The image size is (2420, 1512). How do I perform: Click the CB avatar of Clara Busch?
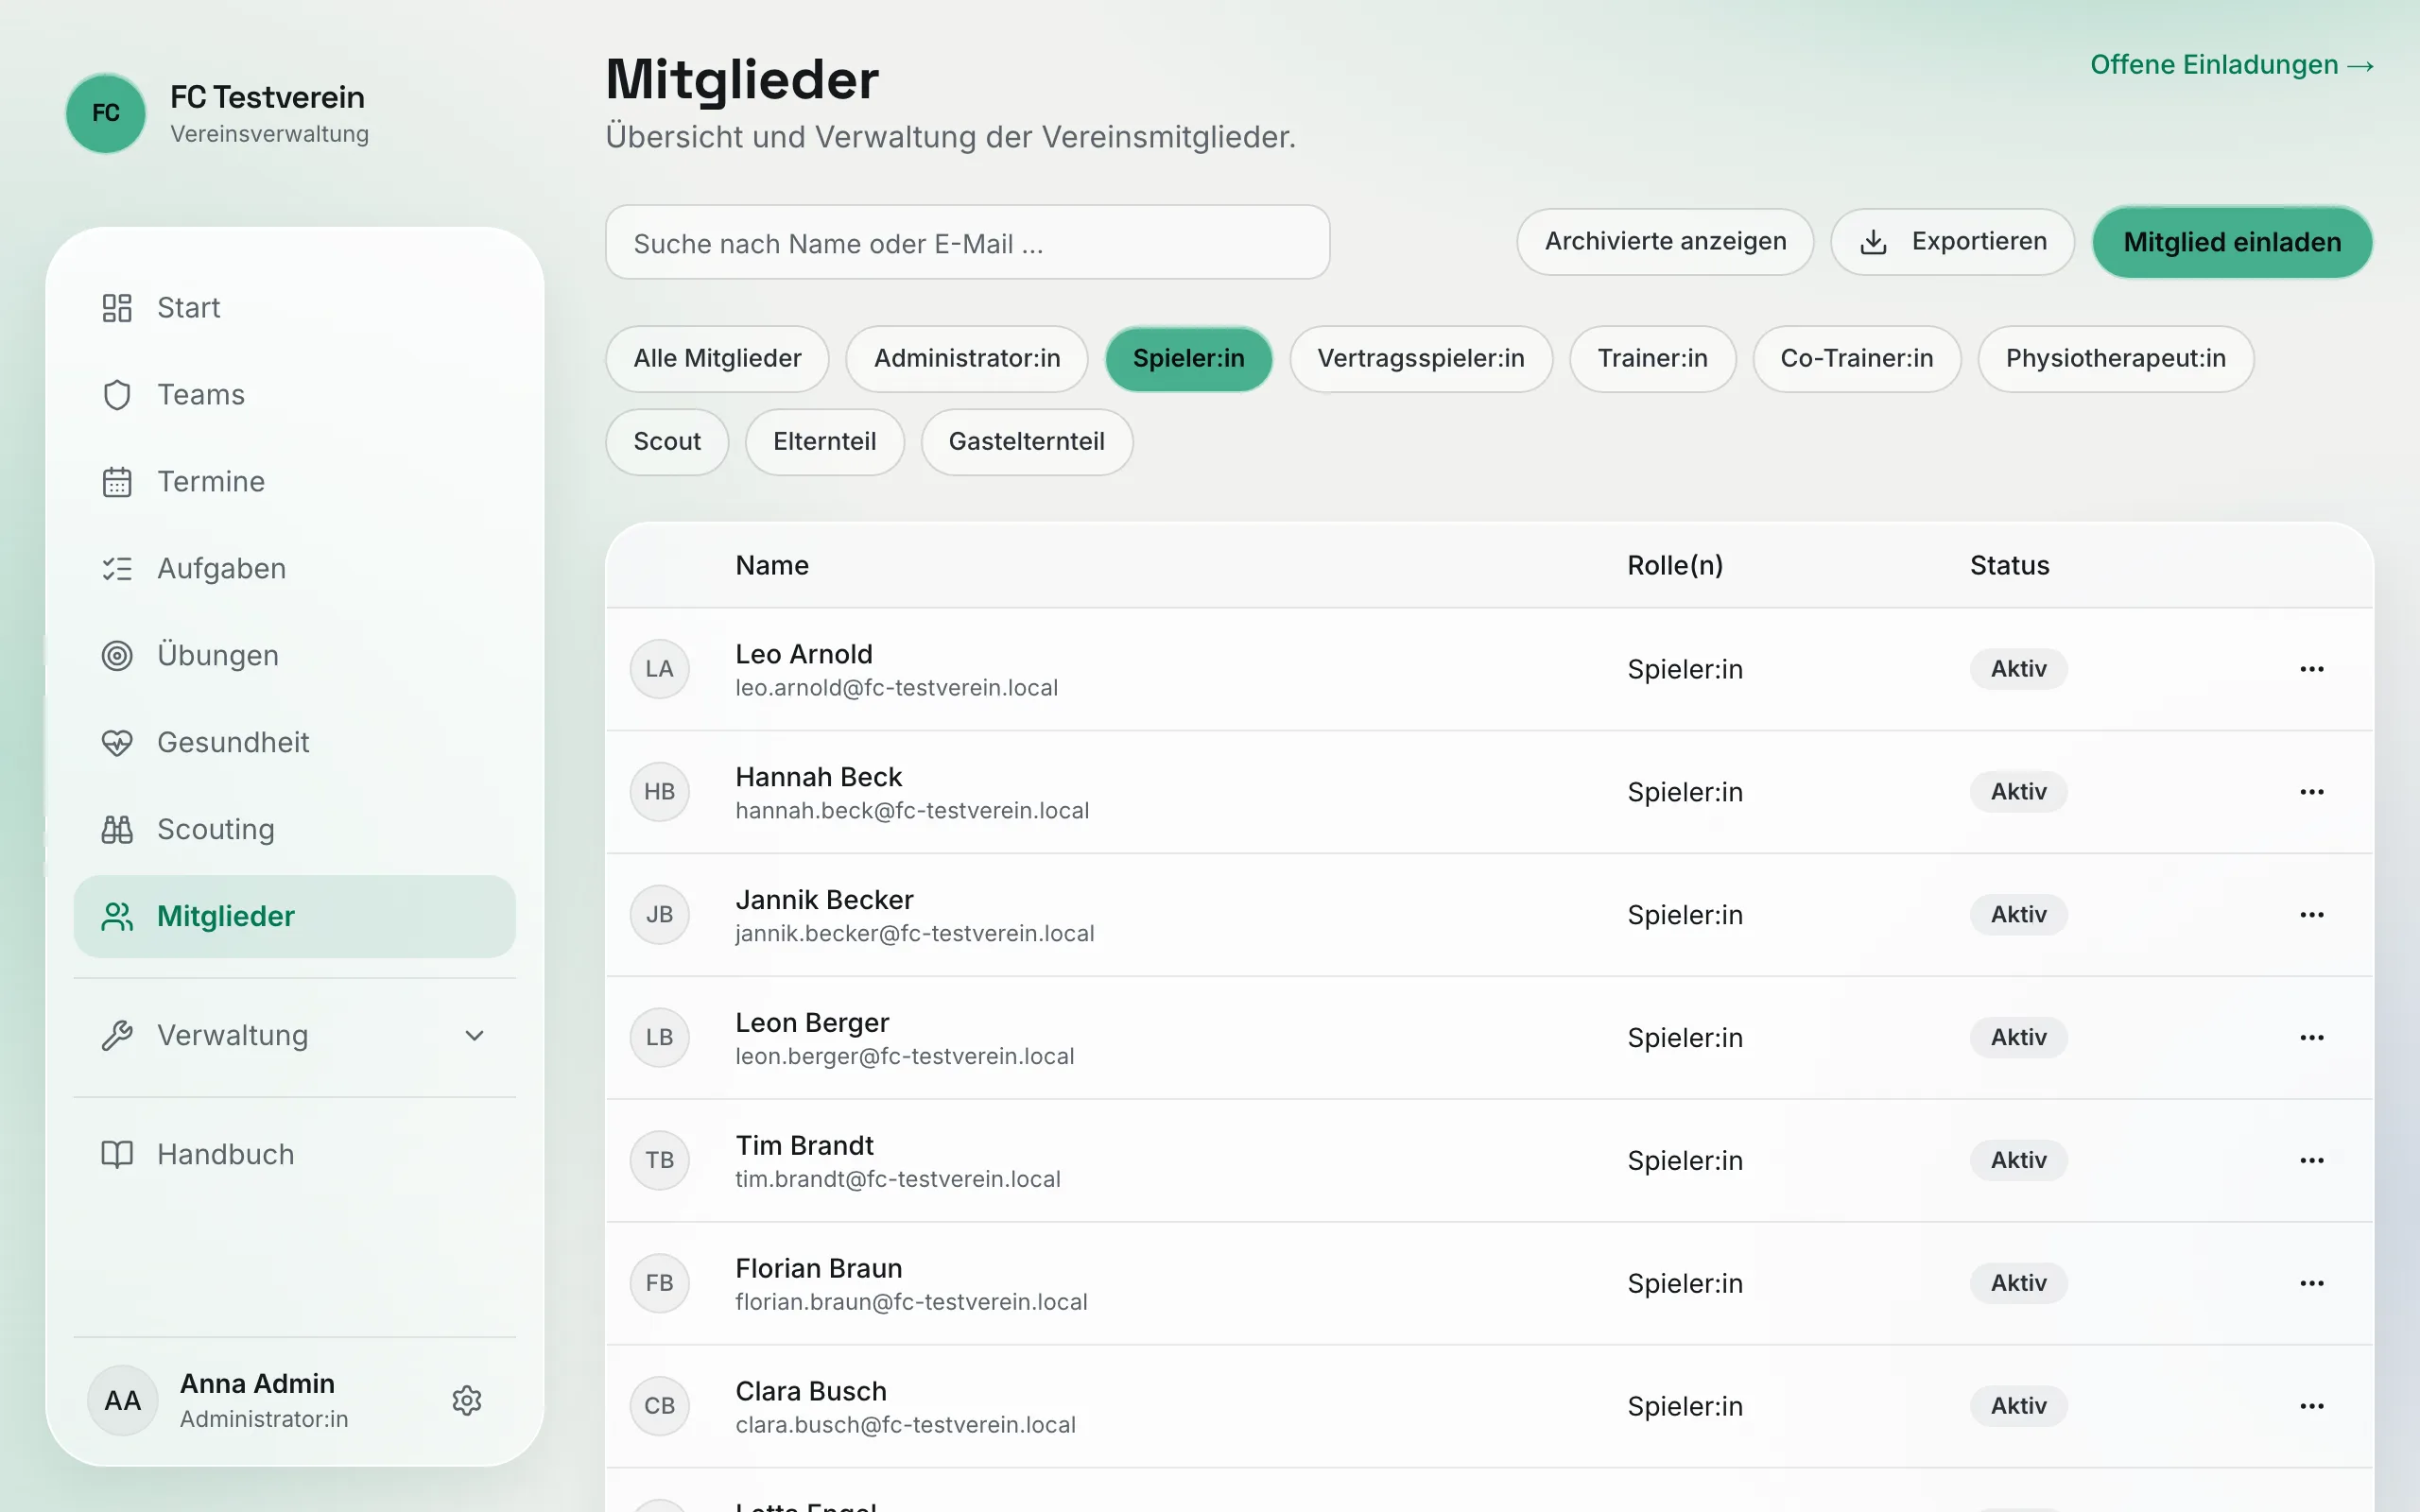click(x=659, y=1406)
